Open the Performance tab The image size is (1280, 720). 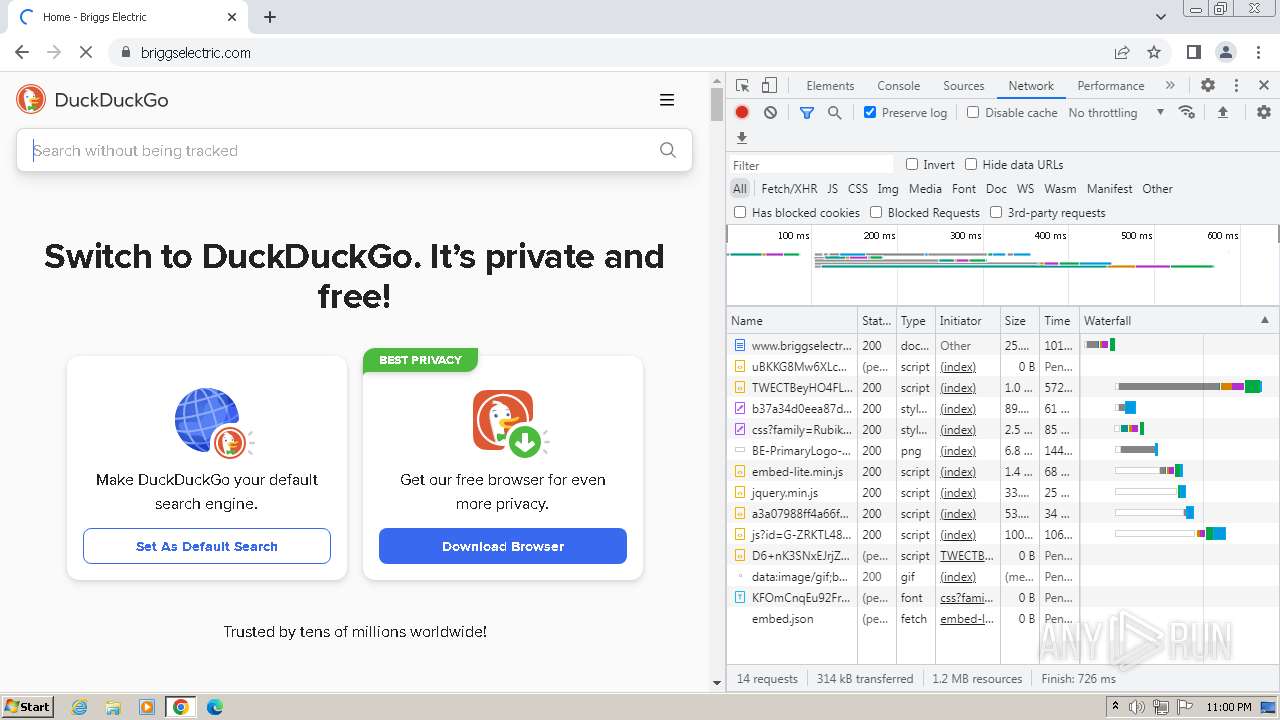[x=1111, y=86]
